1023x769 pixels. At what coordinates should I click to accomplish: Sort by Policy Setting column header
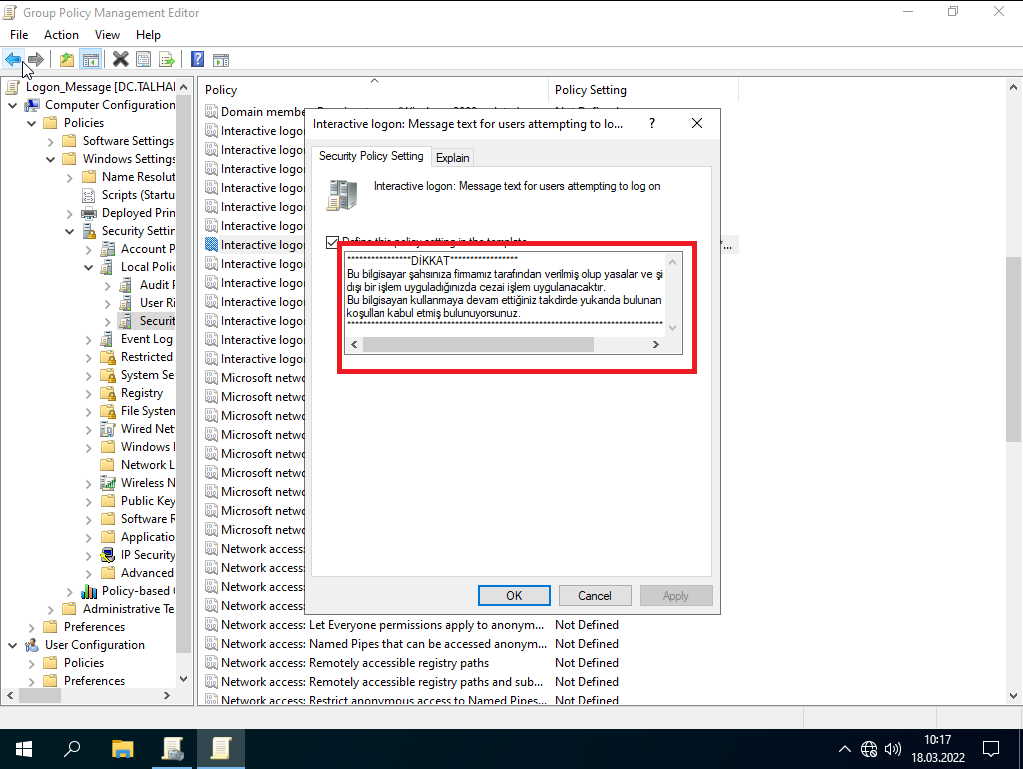(643, 90)
